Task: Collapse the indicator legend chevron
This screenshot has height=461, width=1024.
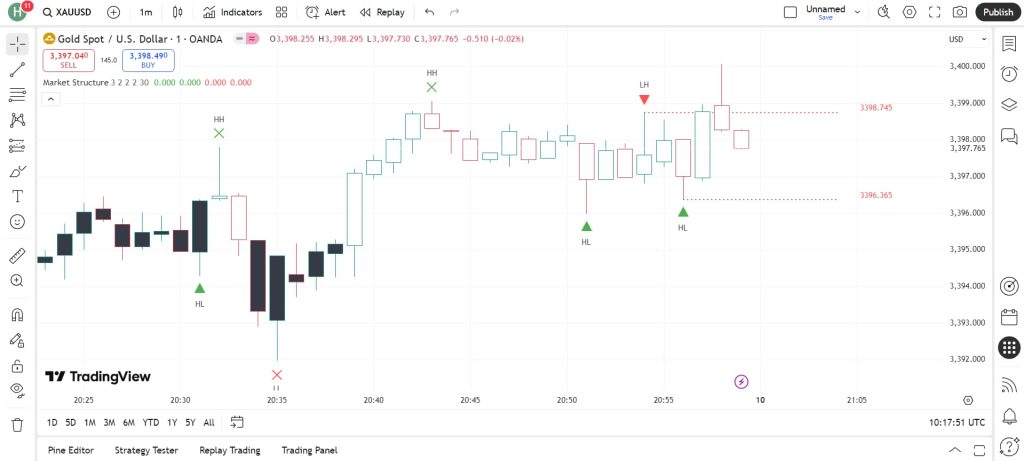Action: [x=50, y=99]
